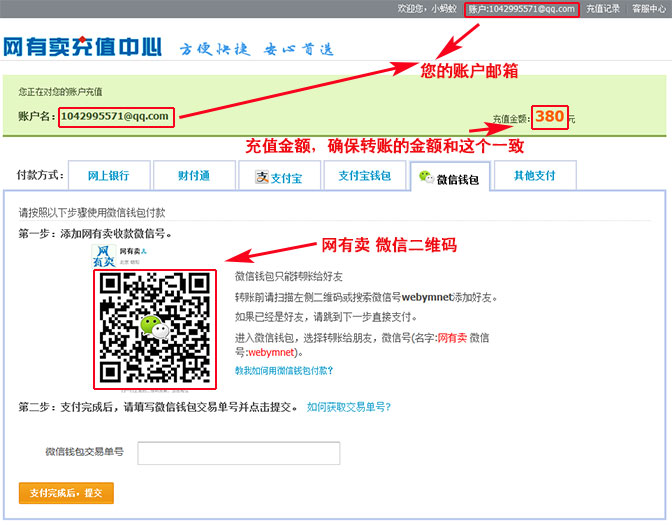The width and height of the screenshot is (672, 525).
Task: Select the 微信钱包 payment tab
Action: [450, 177]
